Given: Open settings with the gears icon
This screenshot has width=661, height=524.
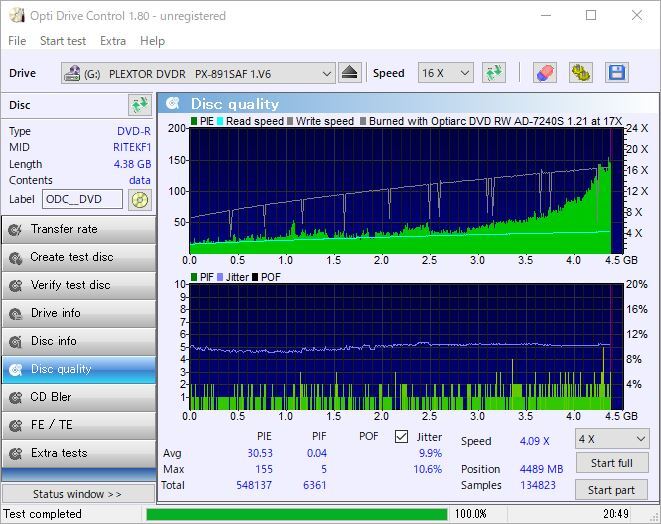Looking at the screenshot, I should coord(580,73).
